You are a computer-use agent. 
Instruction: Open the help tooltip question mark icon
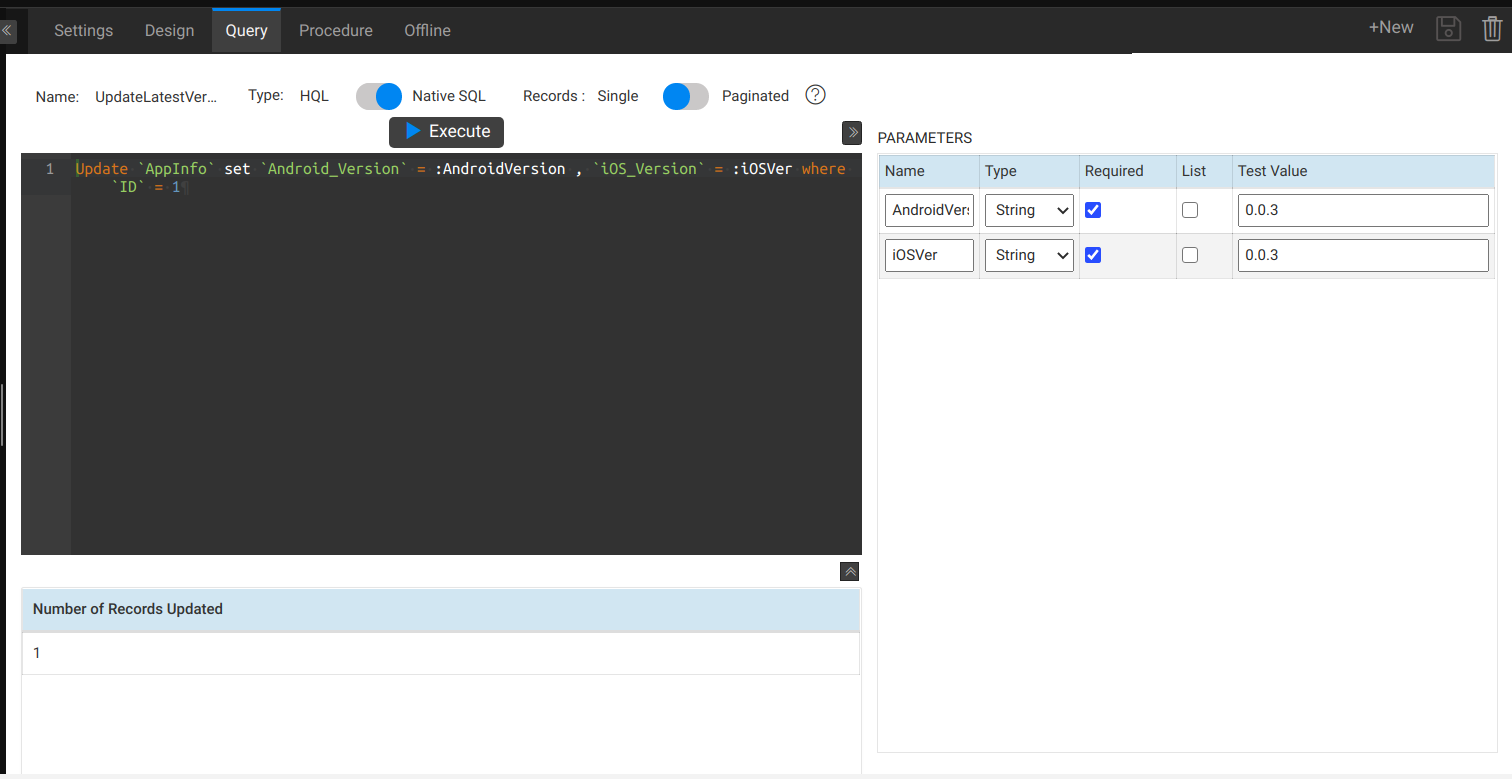click(815, 95)
